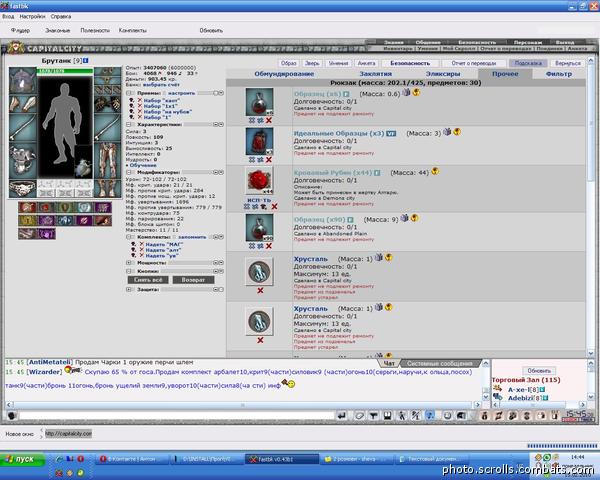
Task: Open the Обучение link
Action: [143, 165]
